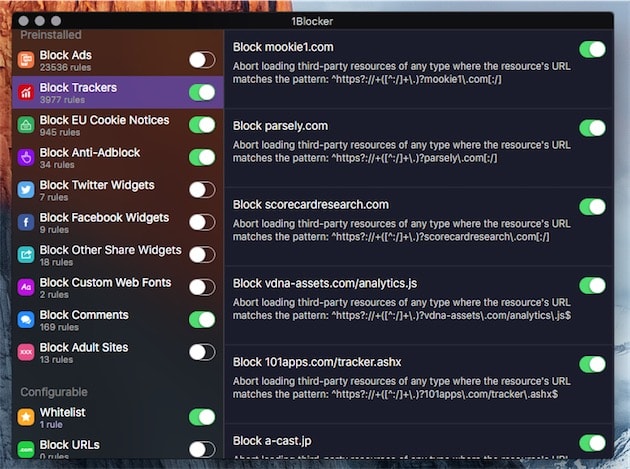630x469 pixels.
Task: Click the Block Other Share Widgets icon
Action: click(26, 255)
